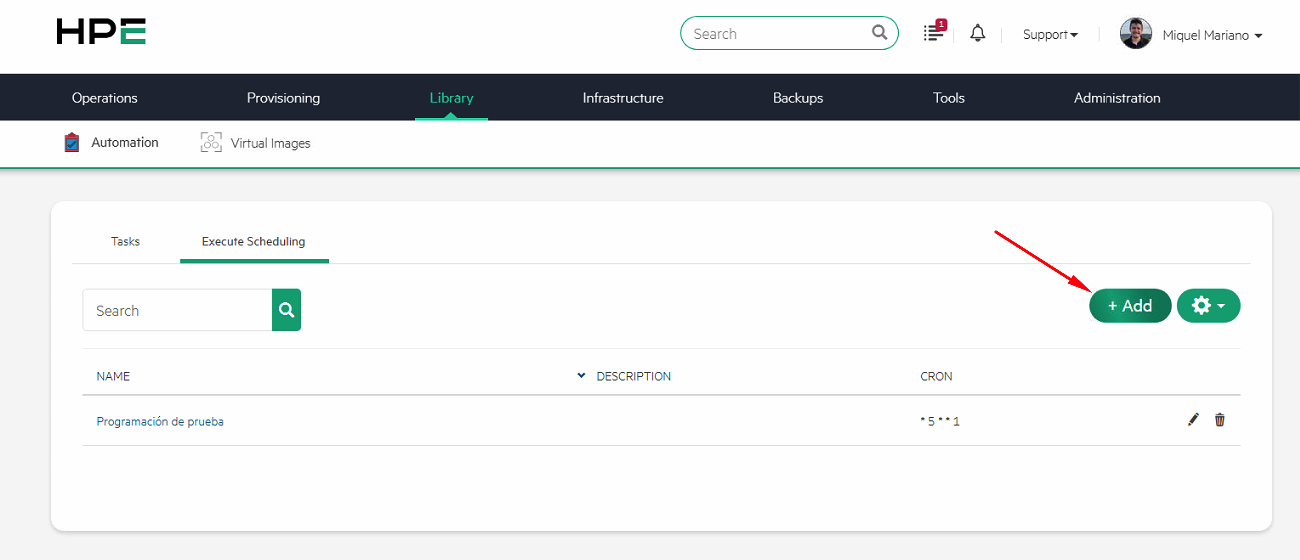Sort by the NAME column arrow
The height and width of the screenshot is (560, 1300).
[x=581, y=376]
